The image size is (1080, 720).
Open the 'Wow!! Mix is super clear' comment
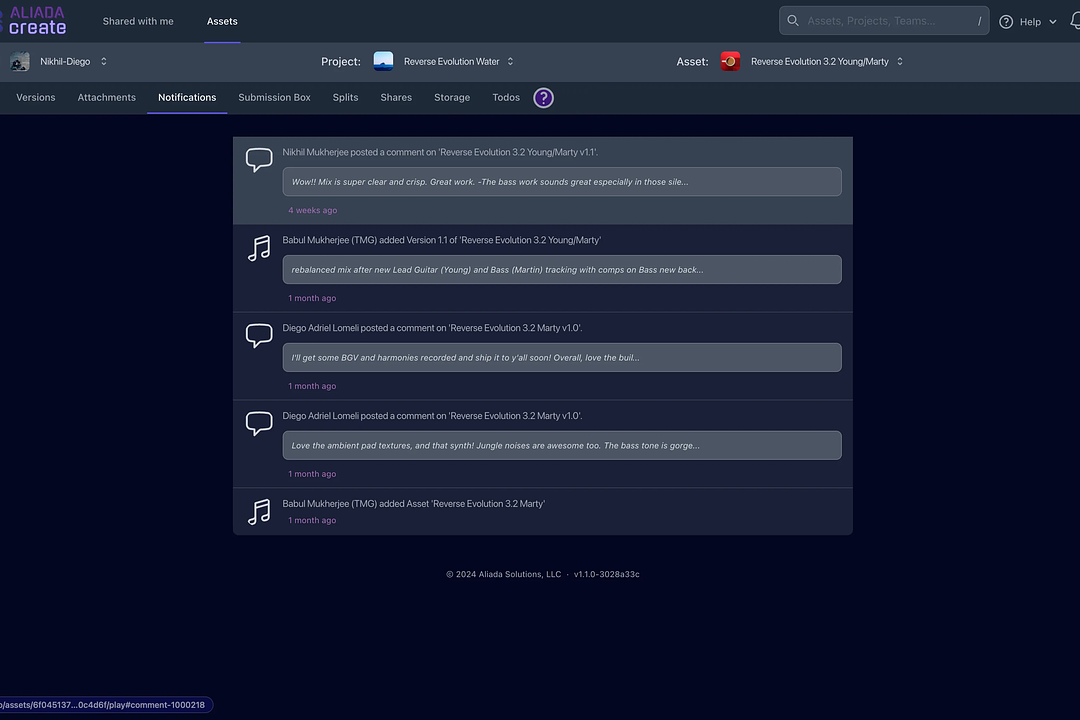coord(561,182)
